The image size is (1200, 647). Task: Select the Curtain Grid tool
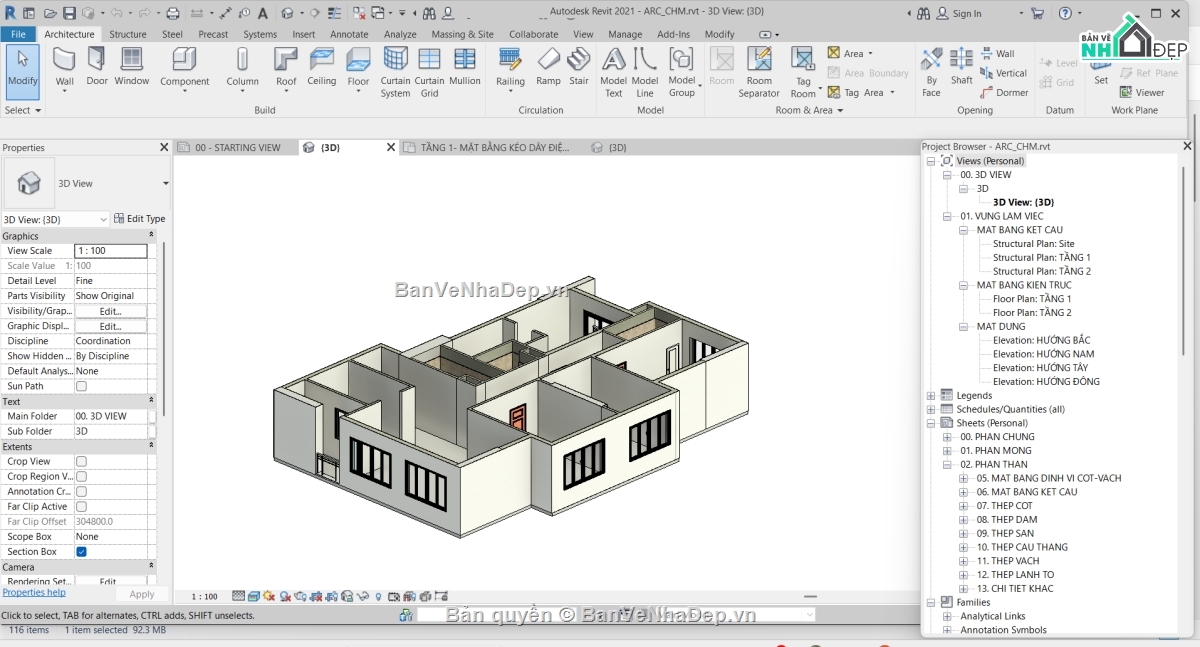click(x=429, y=72)
